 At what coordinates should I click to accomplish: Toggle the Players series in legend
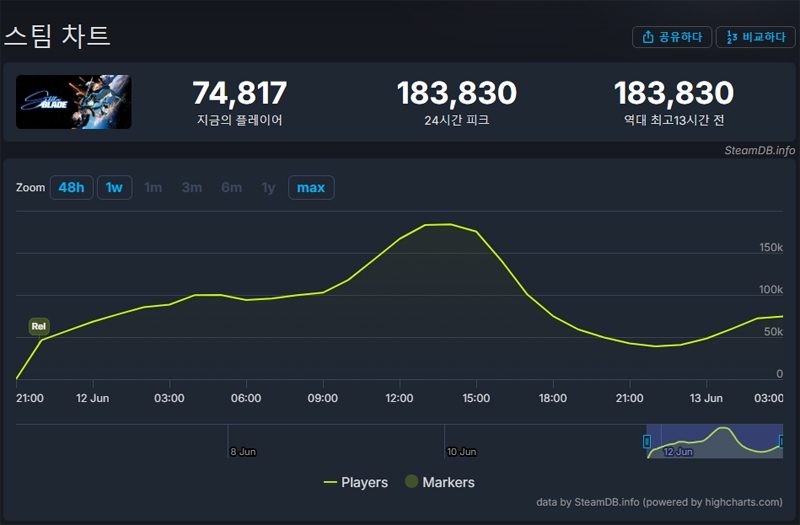356,482
